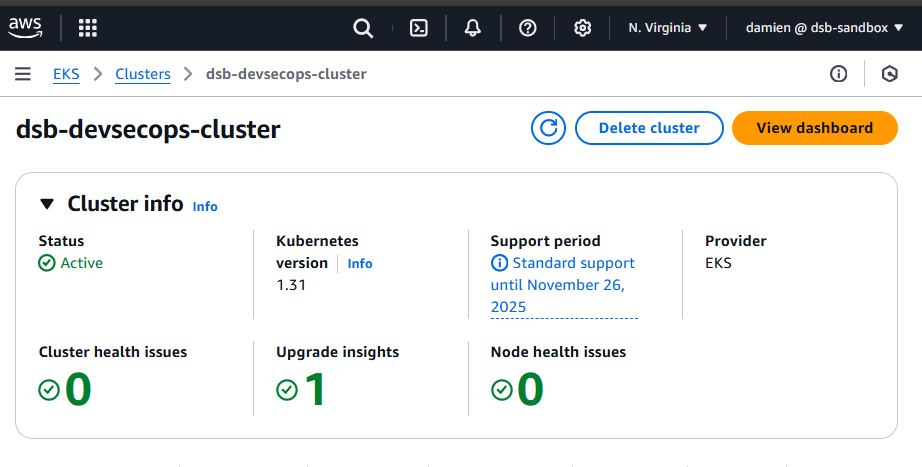The width and height of the screenshot is (922, 467).
Task: Click the Info link beside Kubernetes version
Action: click(x=360, y=264)
